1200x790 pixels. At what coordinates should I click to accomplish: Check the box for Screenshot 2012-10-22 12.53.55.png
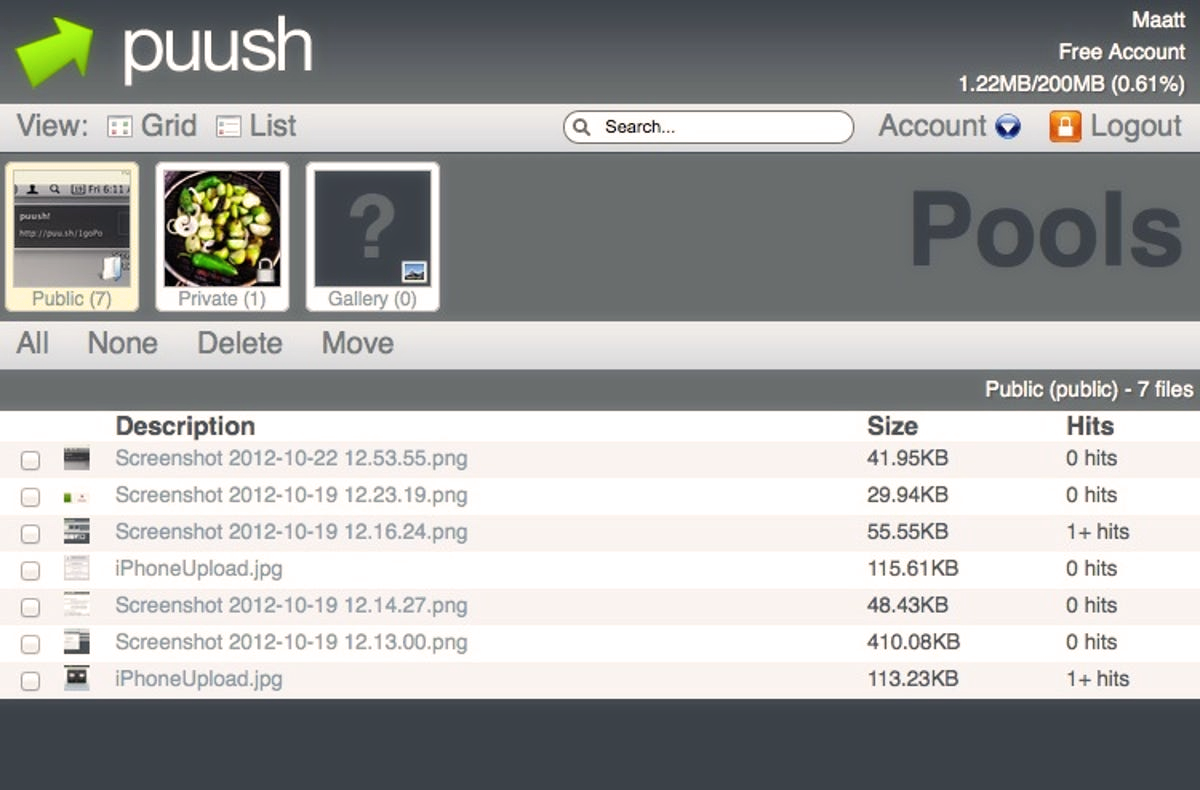click(31, 460)
